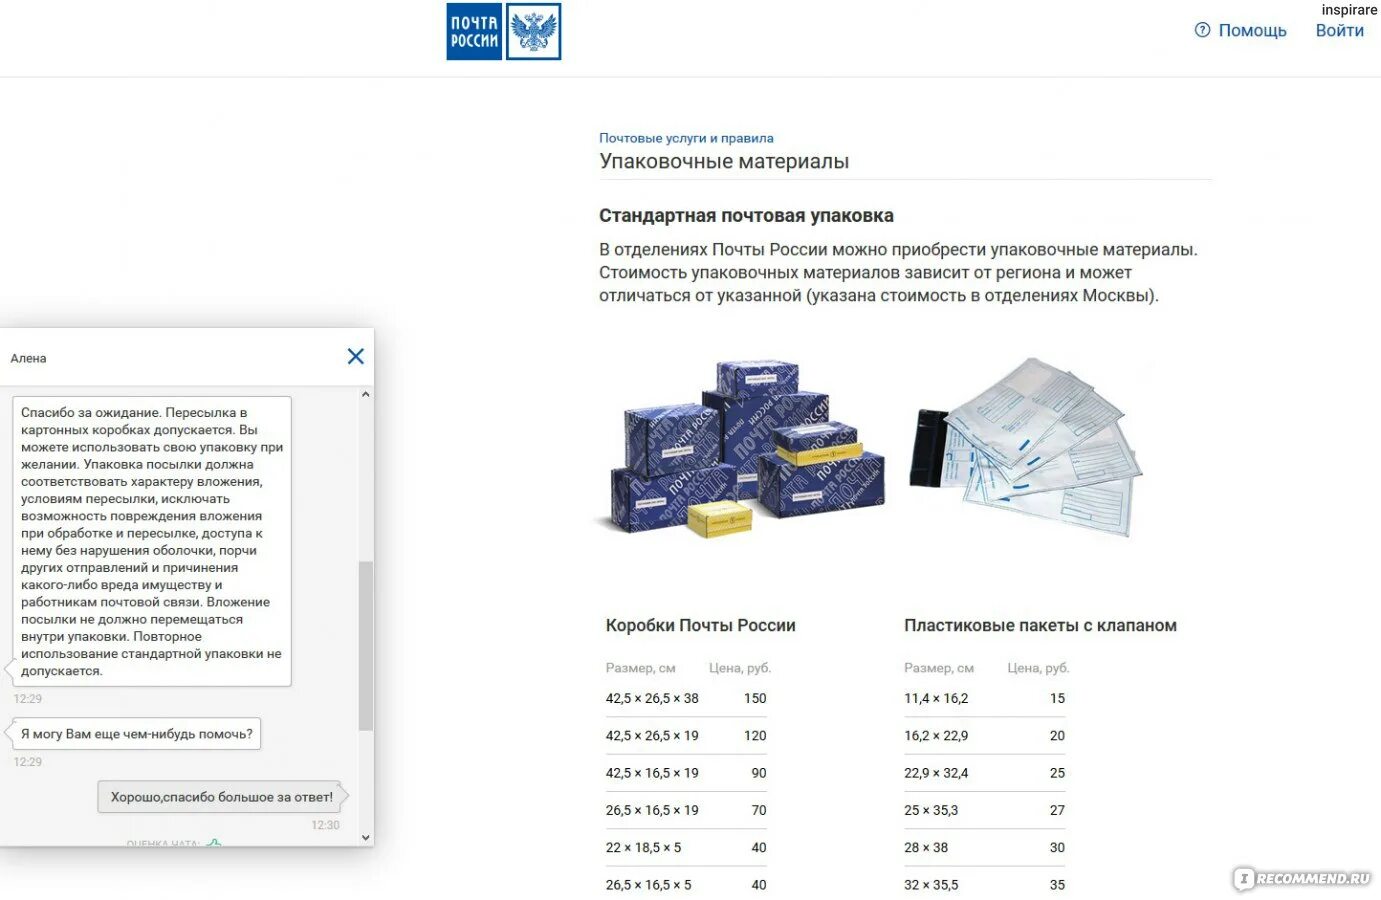
Task: Click the chat scrollbar up arrow
Action: click(x=365, y=395)
